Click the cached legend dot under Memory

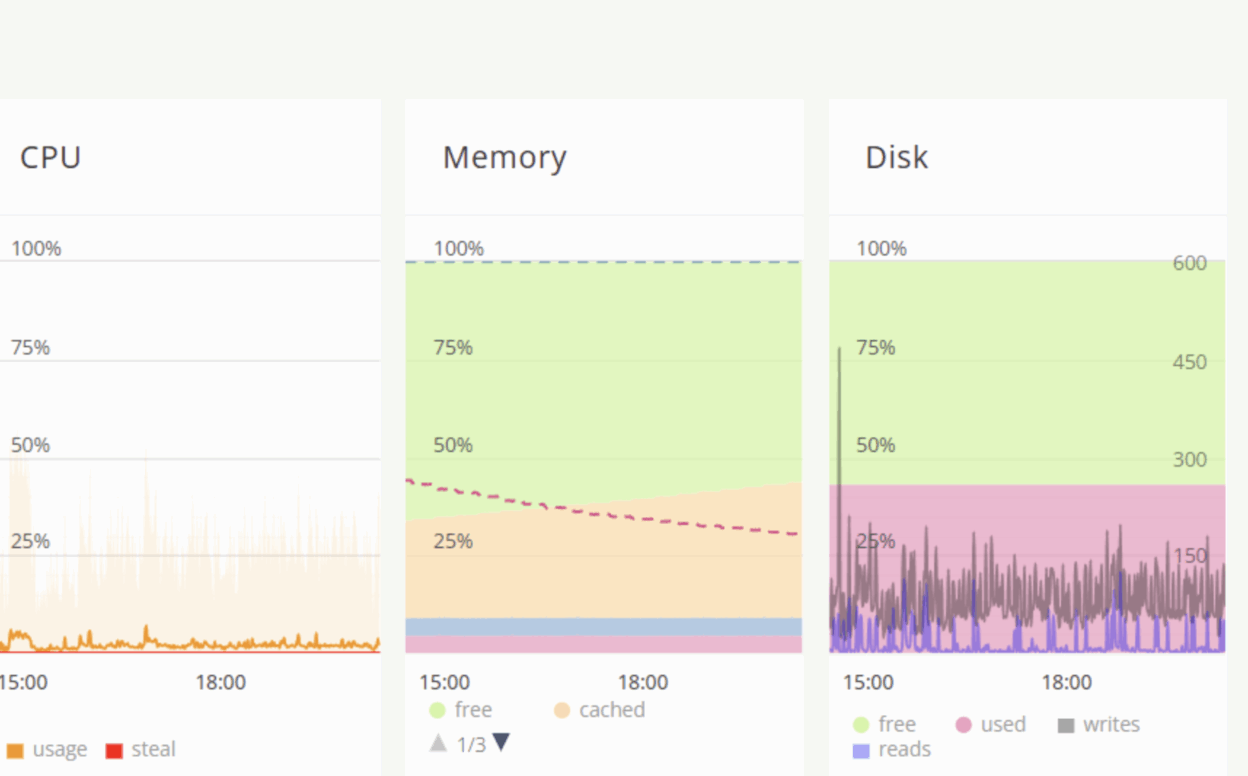[562, 710]
